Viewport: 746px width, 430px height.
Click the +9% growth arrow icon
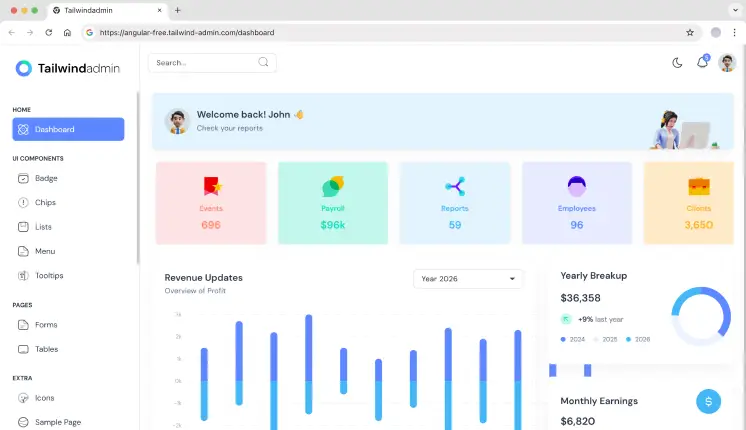[x=566, y=319]
